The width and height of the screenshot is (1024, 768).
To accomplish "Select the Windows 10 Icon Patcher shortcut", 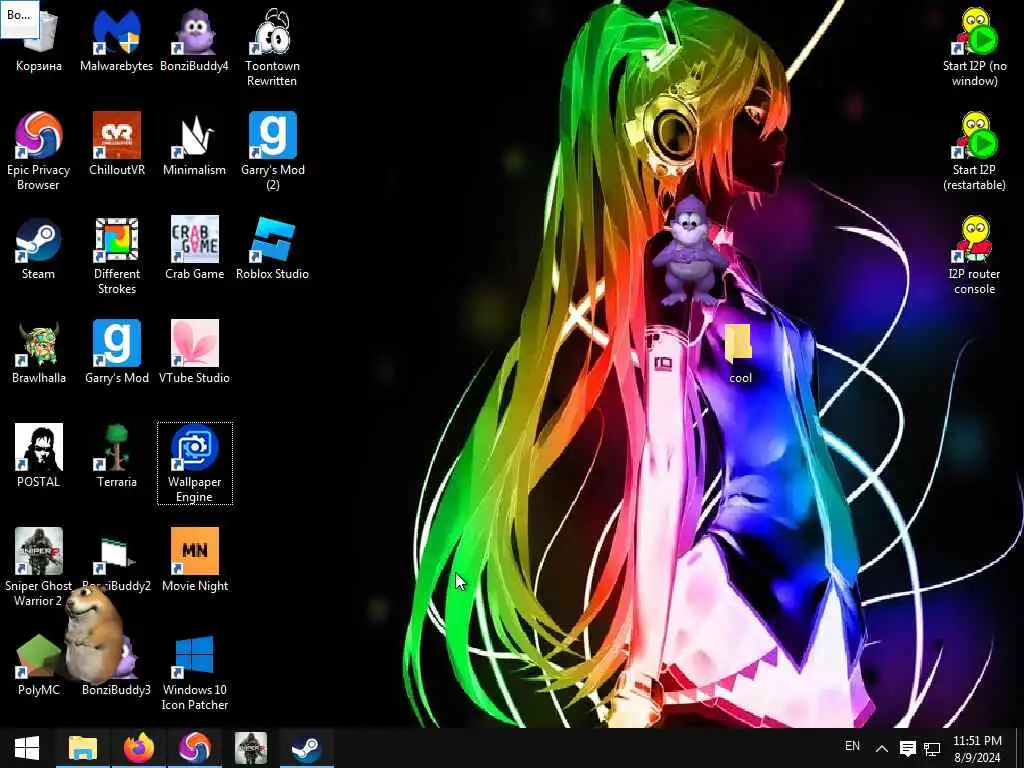I will [x=195, y=671].
